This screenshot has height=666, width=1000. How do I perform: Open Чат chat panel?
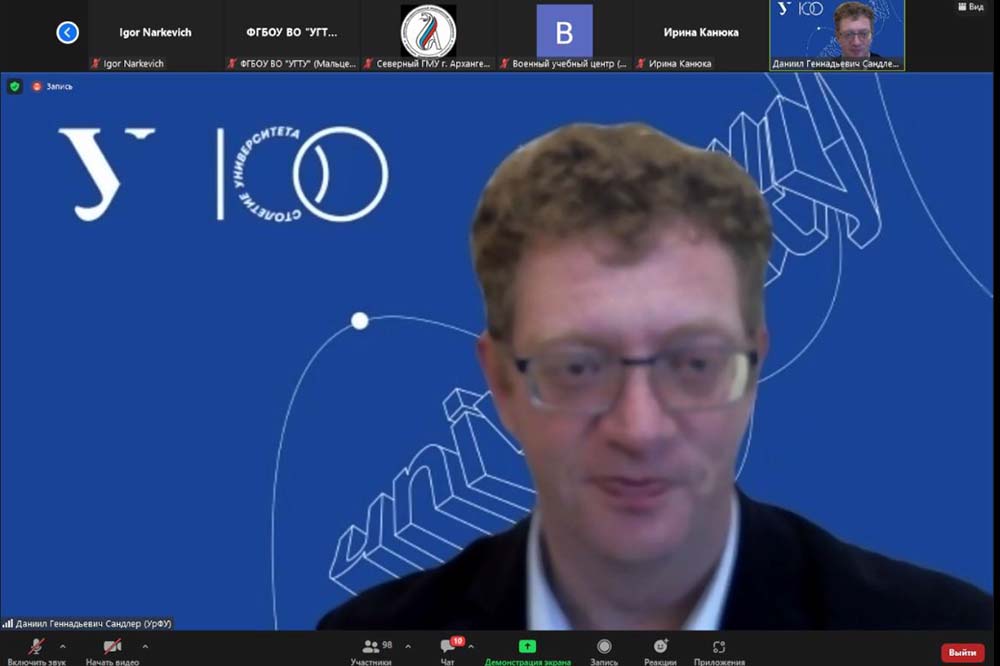[448, 652]
